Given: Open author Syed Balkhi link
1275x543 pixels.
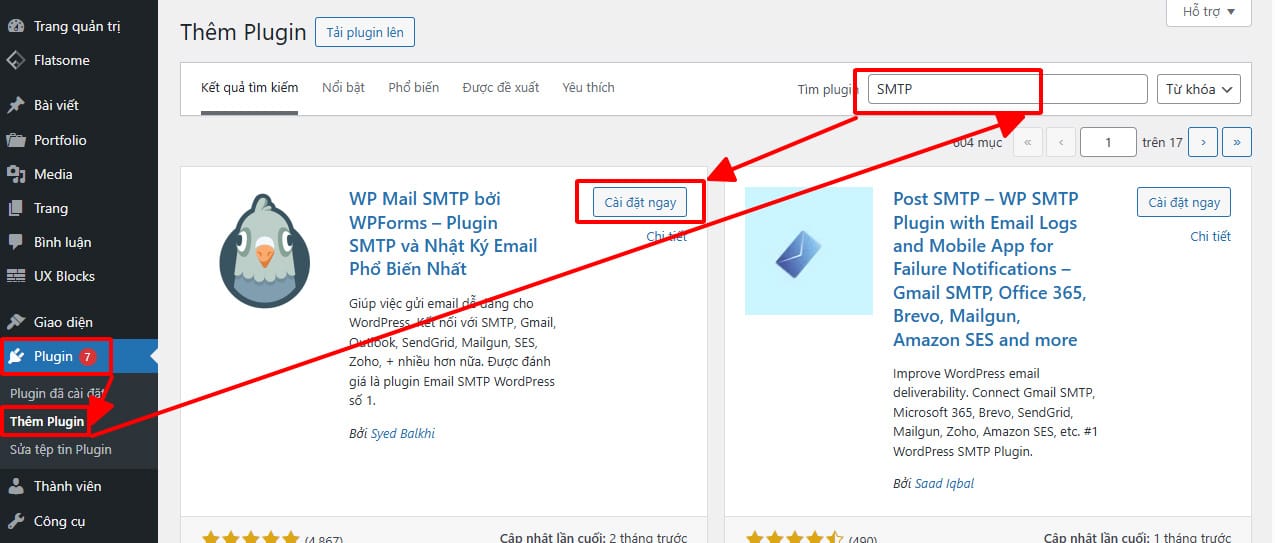Looking at the screenshot, I should (403, 433).
